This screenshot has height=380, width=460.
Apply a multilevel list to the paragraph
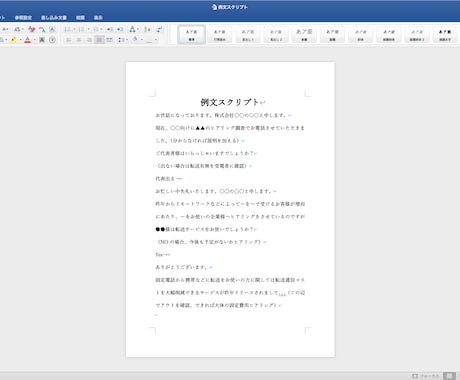(x=95, y=30)
